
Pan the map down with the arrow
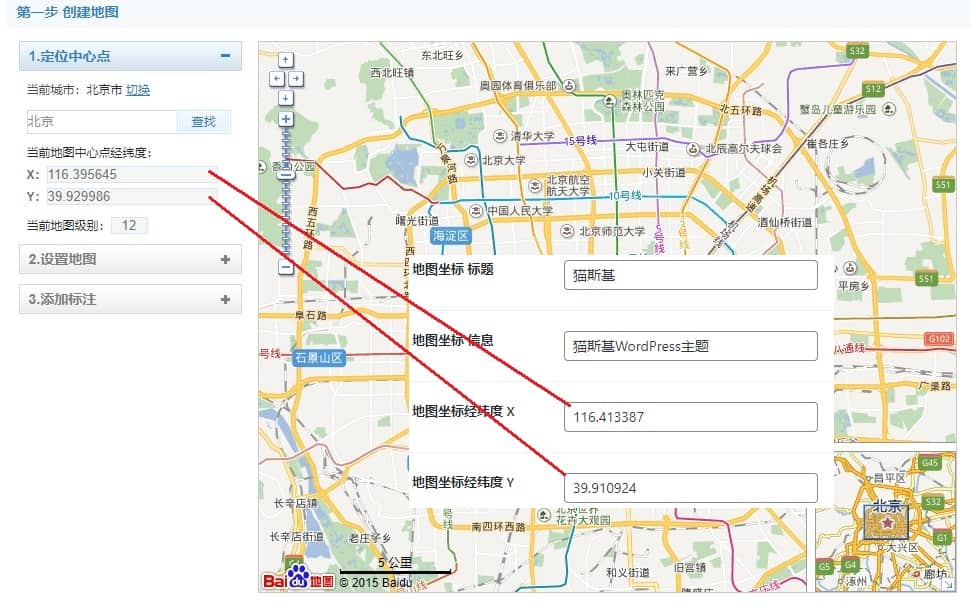point(286,97)
